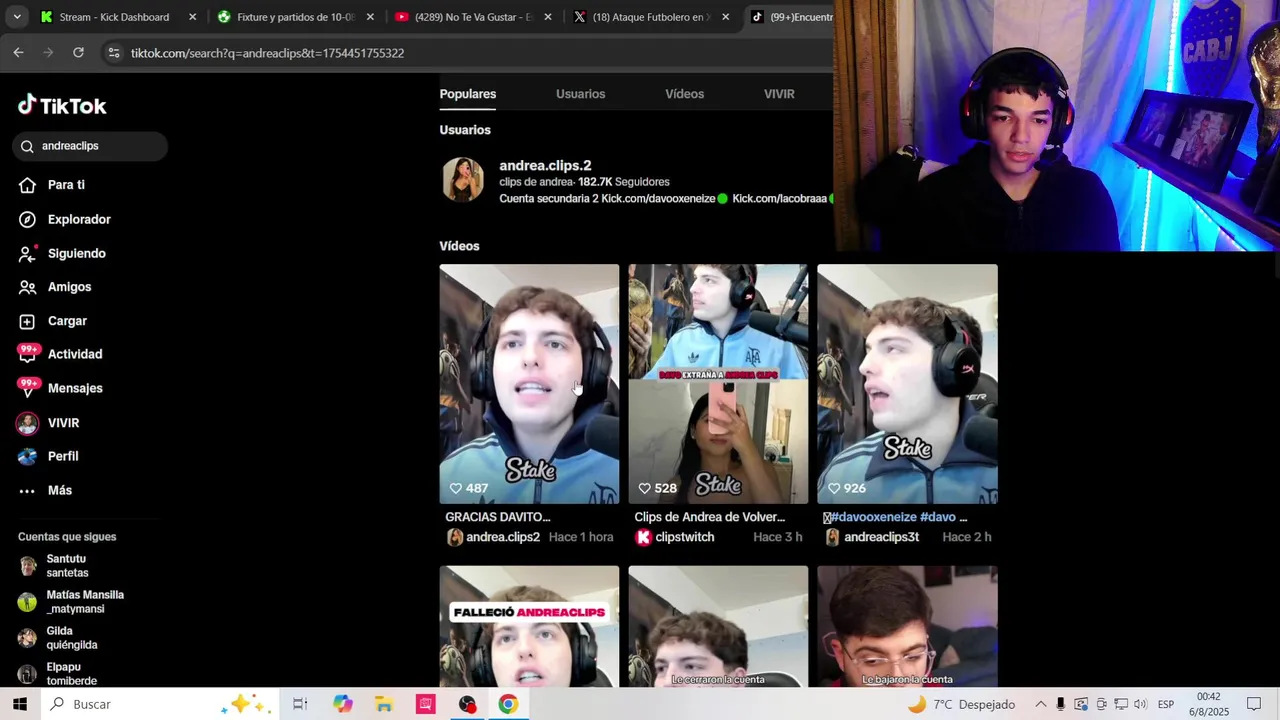The width and height of the screenshot is (1280, 720).
Task: Open #davooxeneize video thumbnail with 926 likes
Action: tap(907, 384)
